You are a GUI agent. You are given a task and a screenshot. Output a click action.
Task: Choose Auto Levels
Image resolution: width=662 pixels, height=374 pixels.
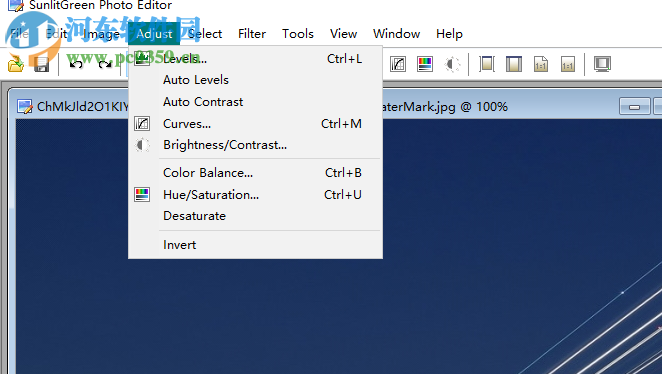[x=255, y=80]
